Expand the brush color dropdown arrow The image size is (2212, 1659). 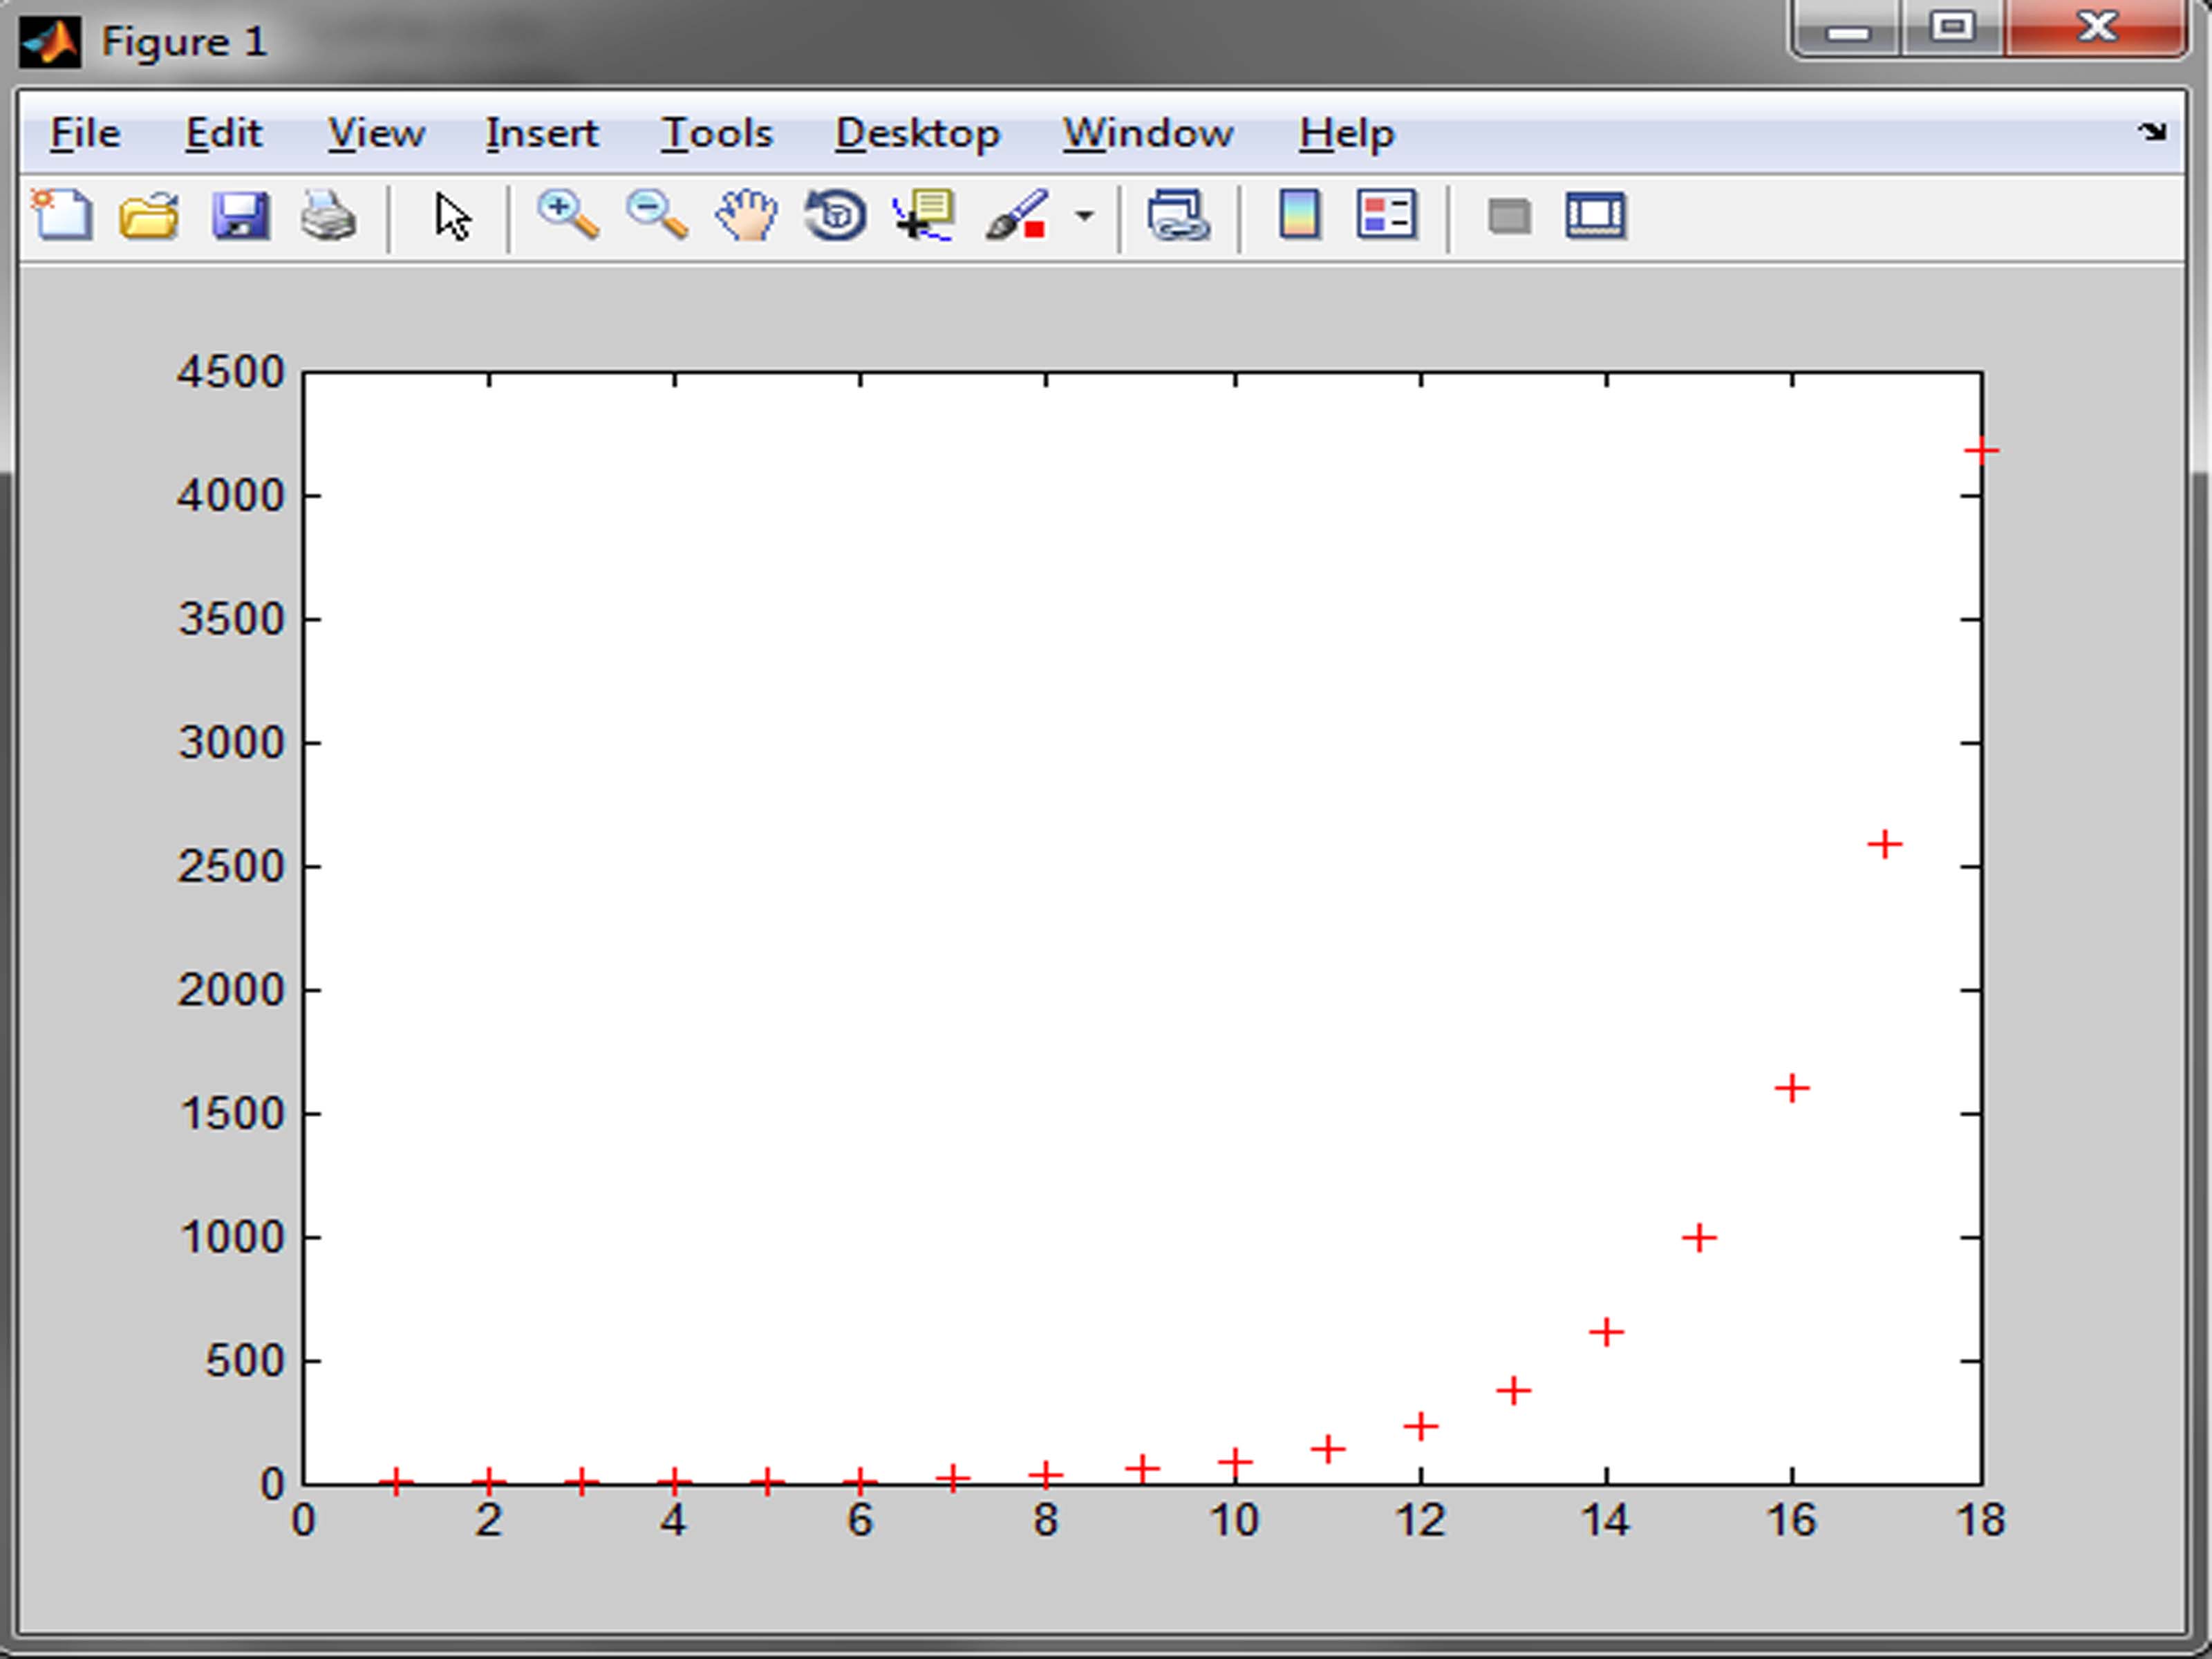coord(1084,215)
